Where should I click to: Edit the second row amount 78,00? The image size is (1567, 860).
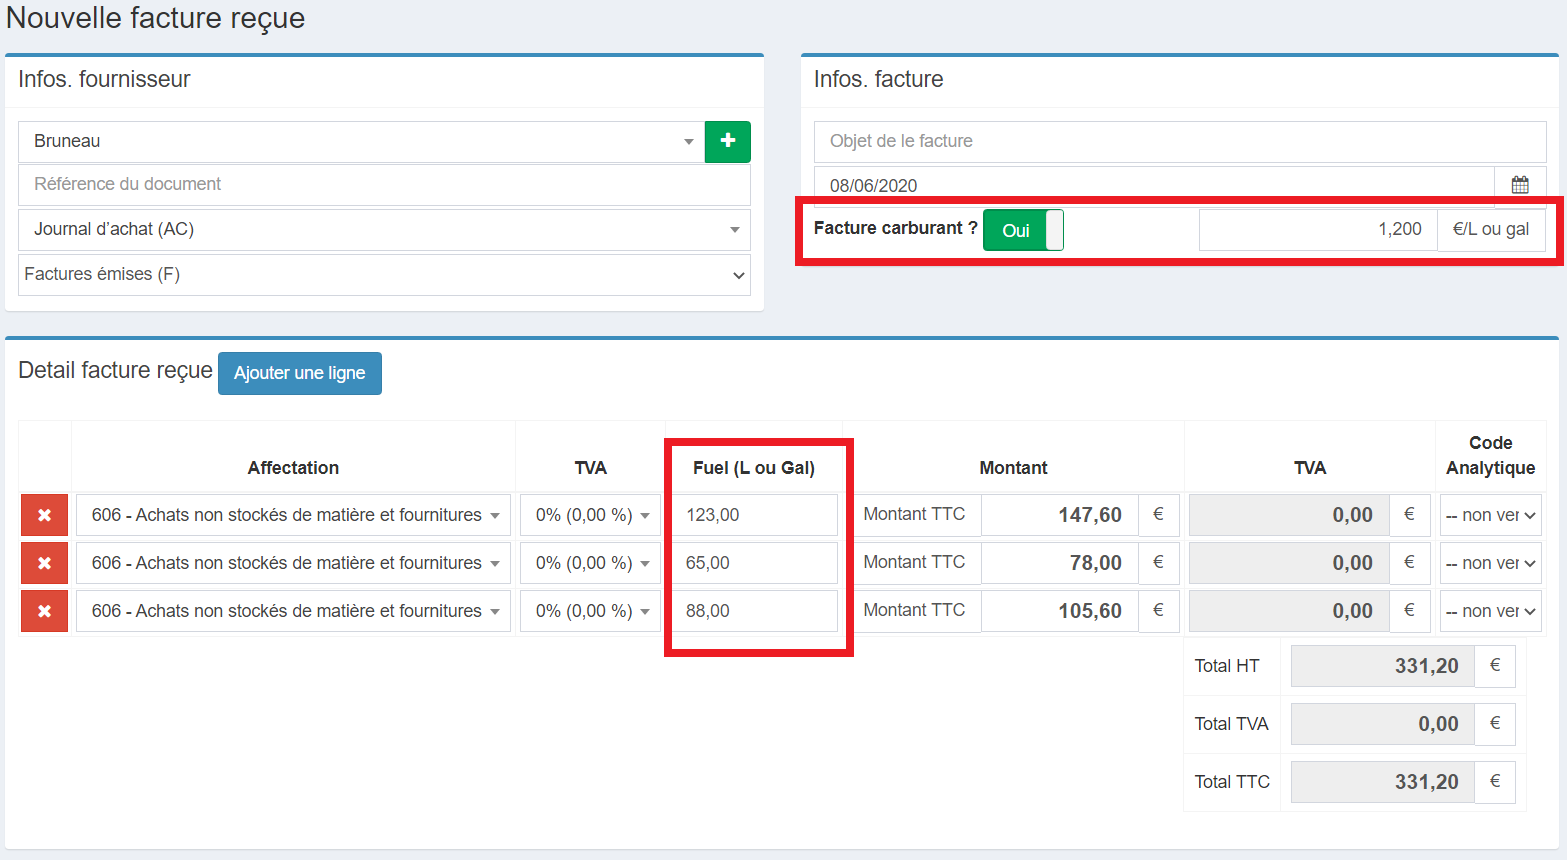(1059, 563)
